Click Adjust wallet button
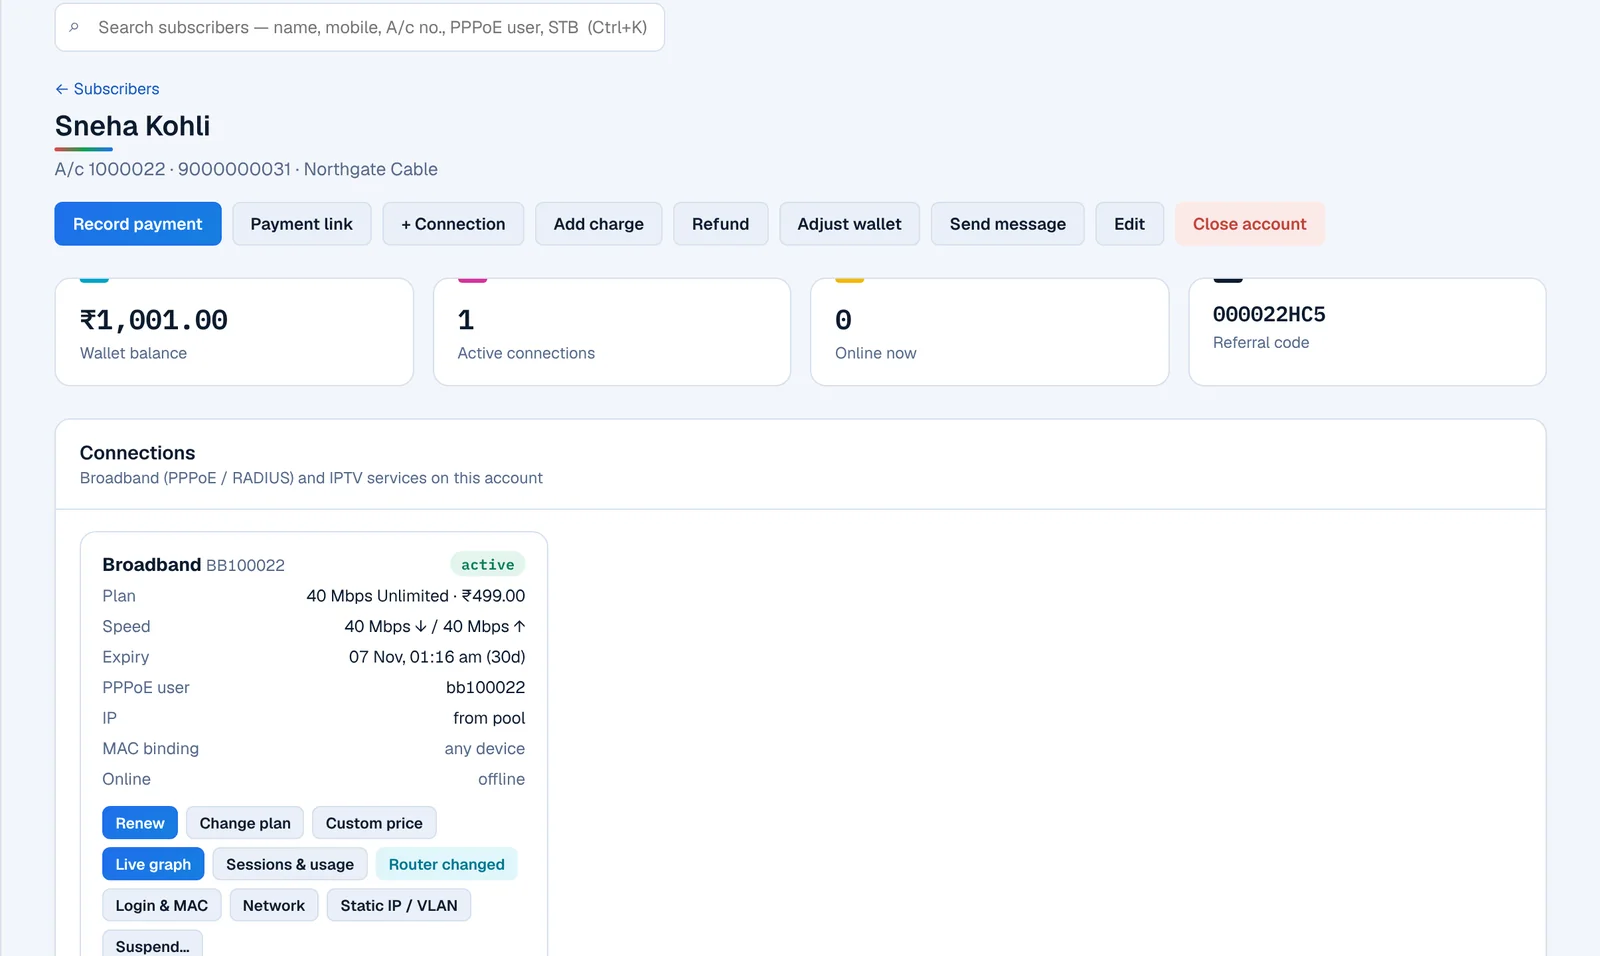Viewport: 1600px width, 956px height. coord(850,224)
